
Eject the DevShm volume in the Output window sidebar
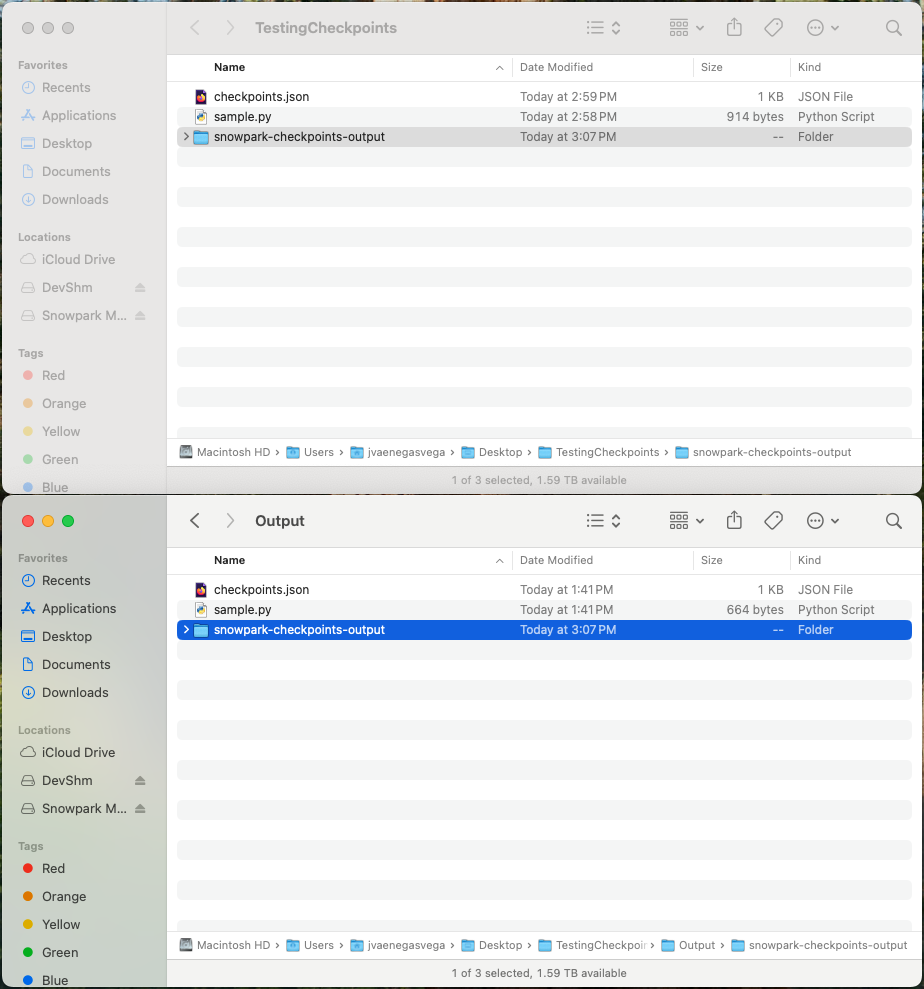tap(140, 781)
